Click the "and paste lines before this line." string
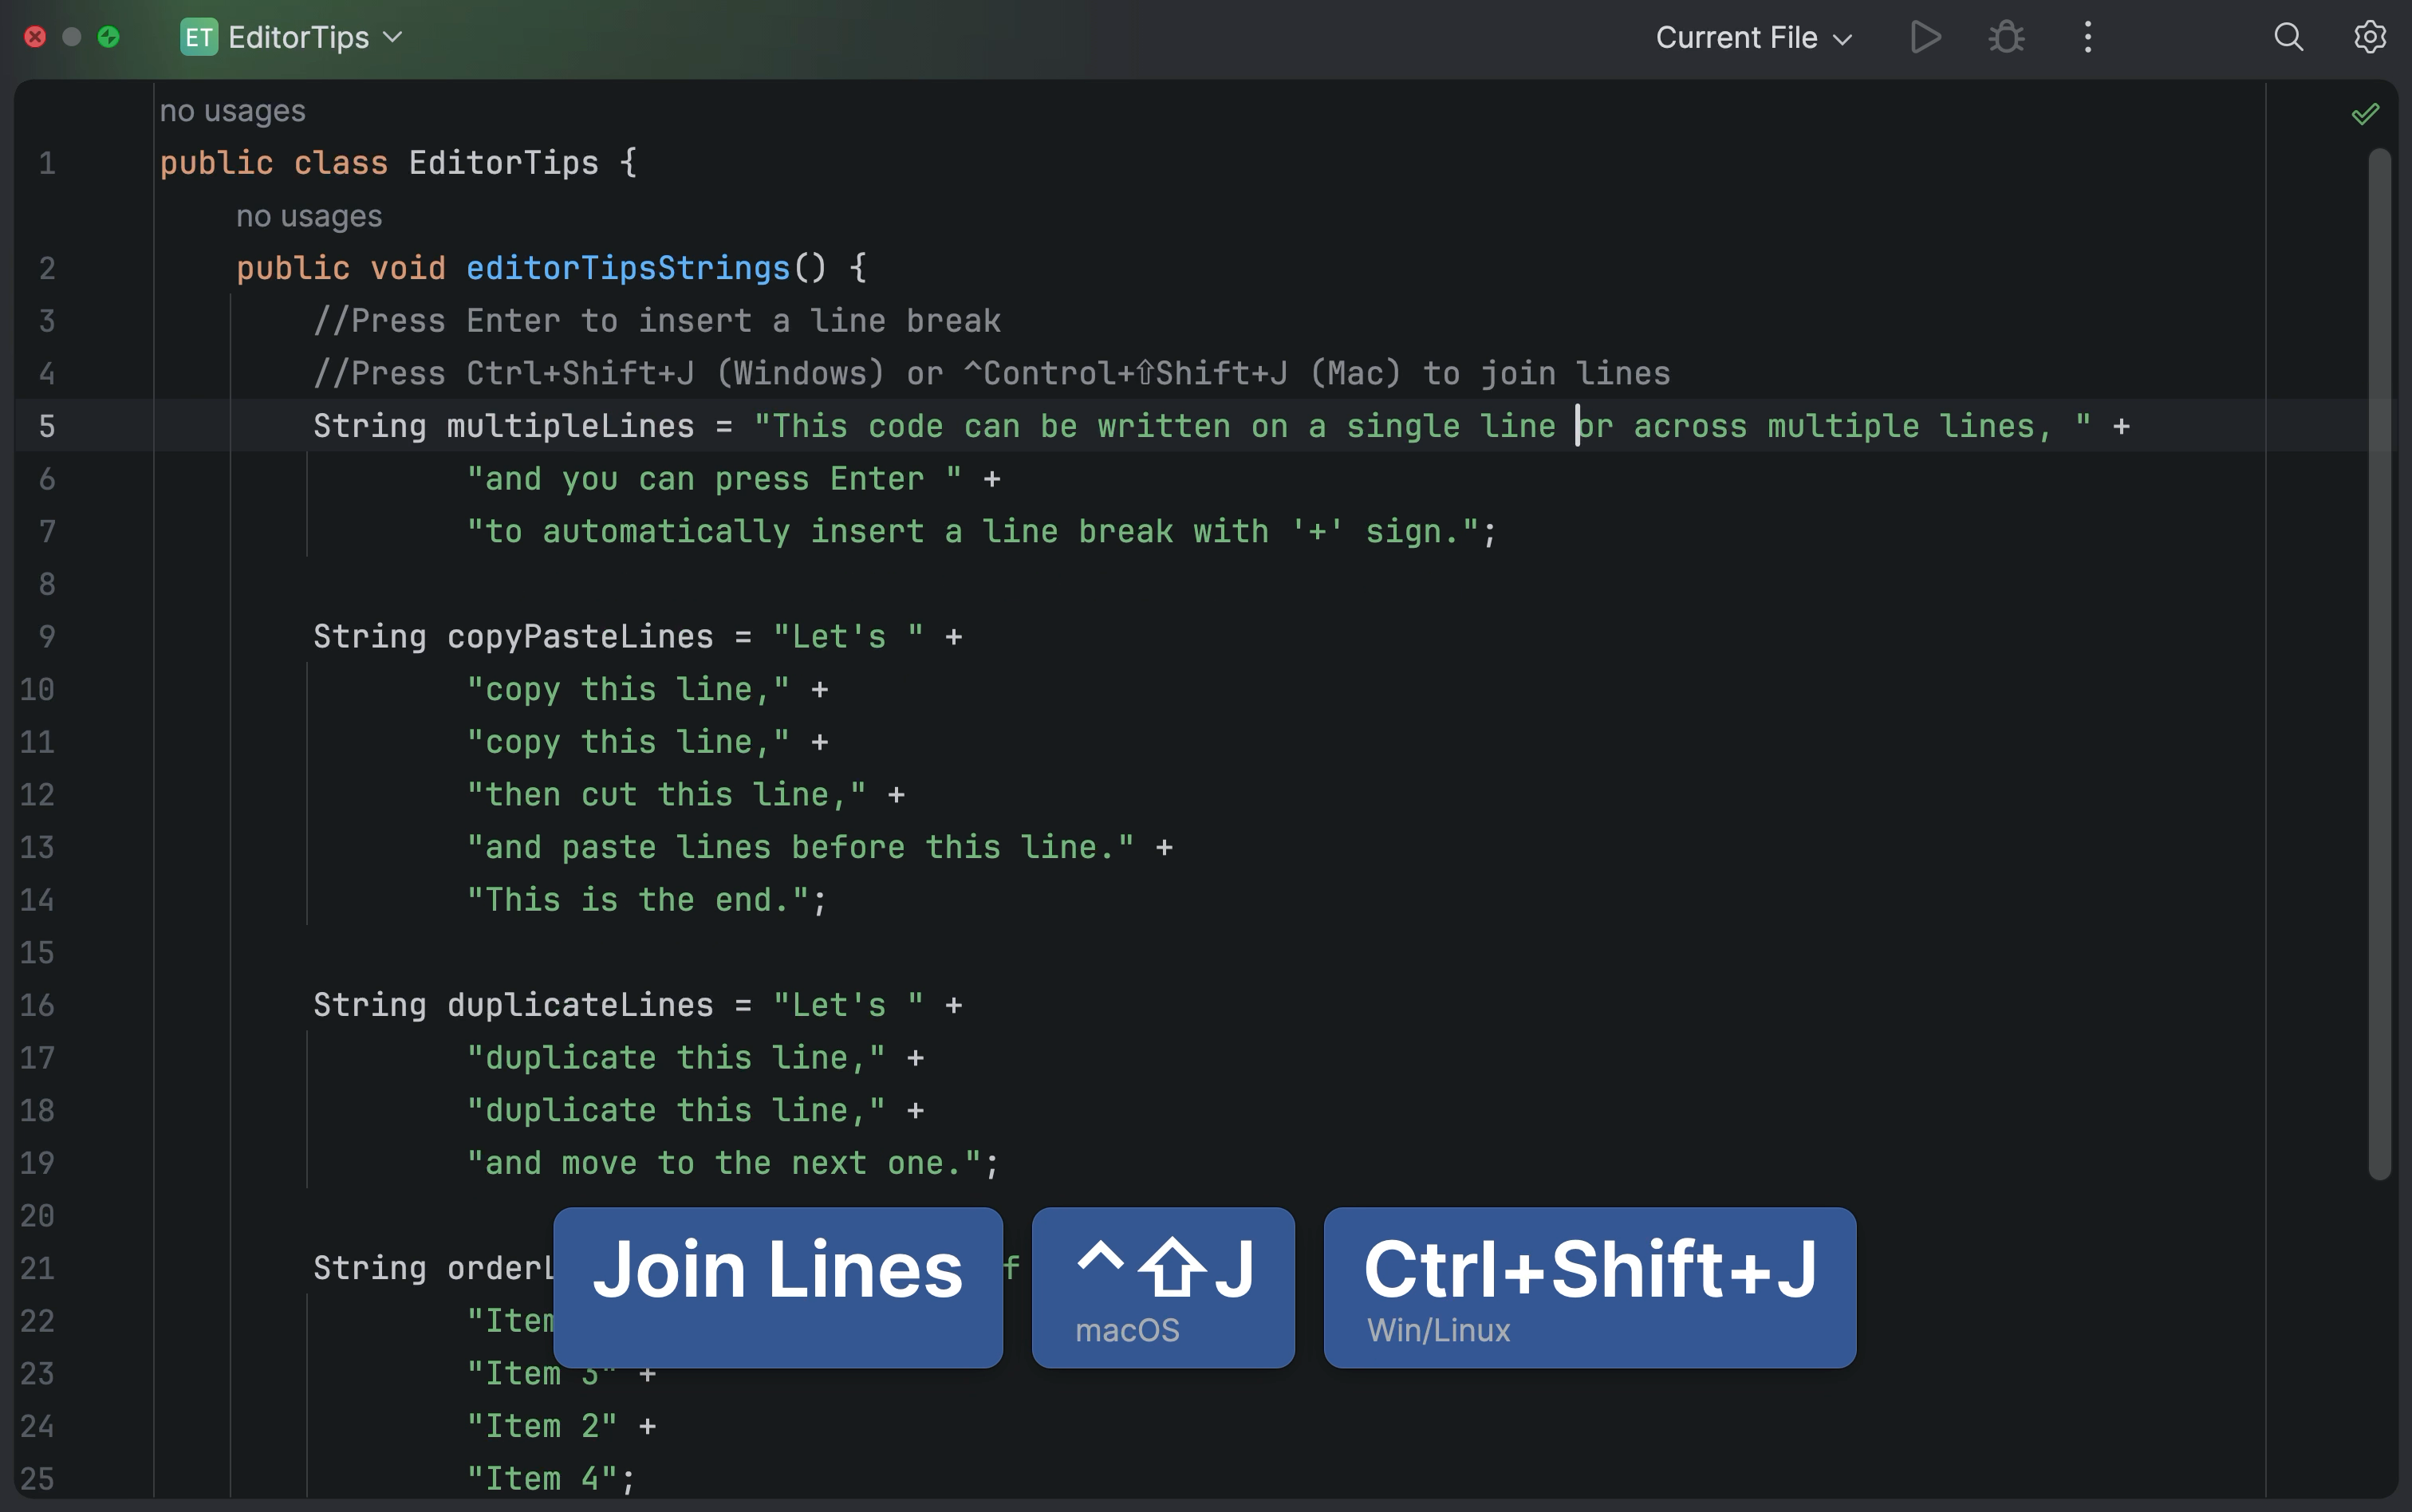 point(800,848)
